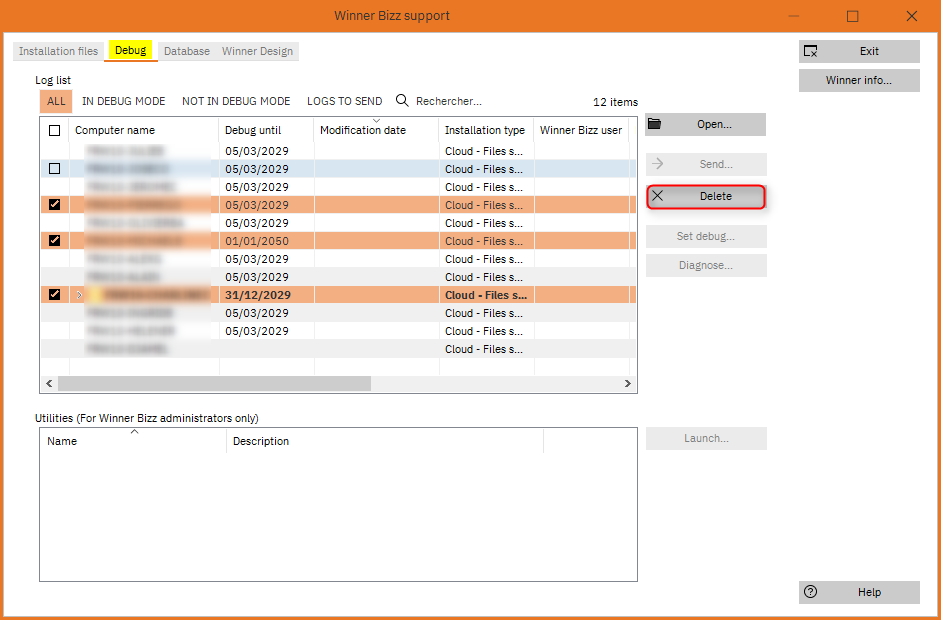
Task: Click the 01/01/2050 date cell
Action: (266, 241)
